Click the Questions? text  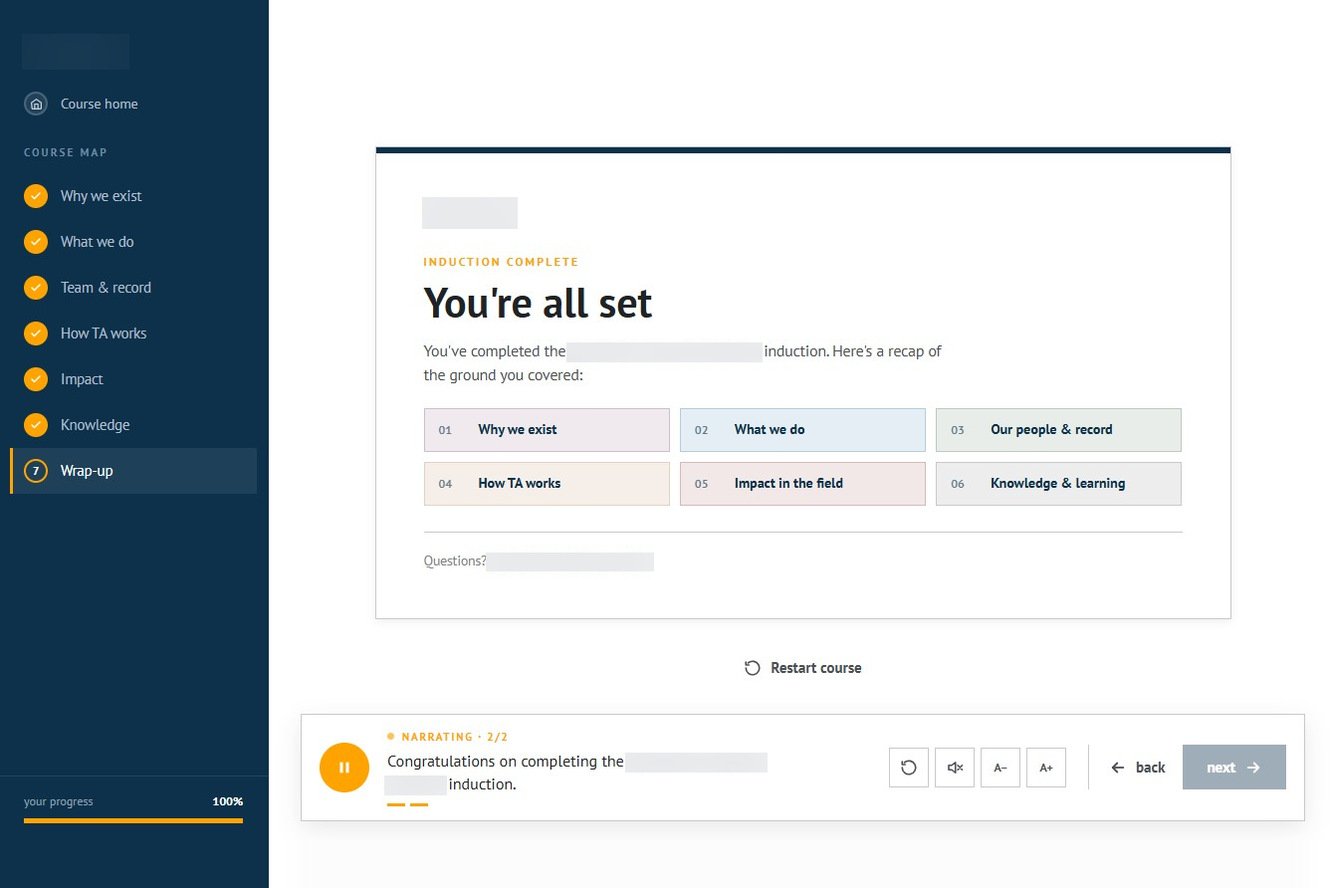pyautogui.click(x=455, y=561)
